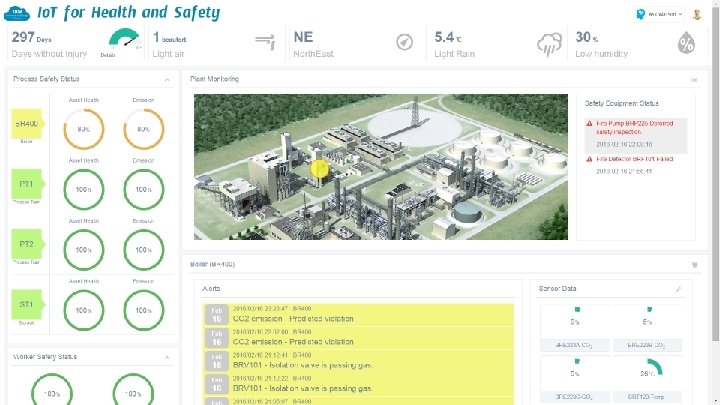This screenshot has height=405, width=720.
Task: Select the PT2 process train tag
Action: pyautogui.click(x=27, y=244)
